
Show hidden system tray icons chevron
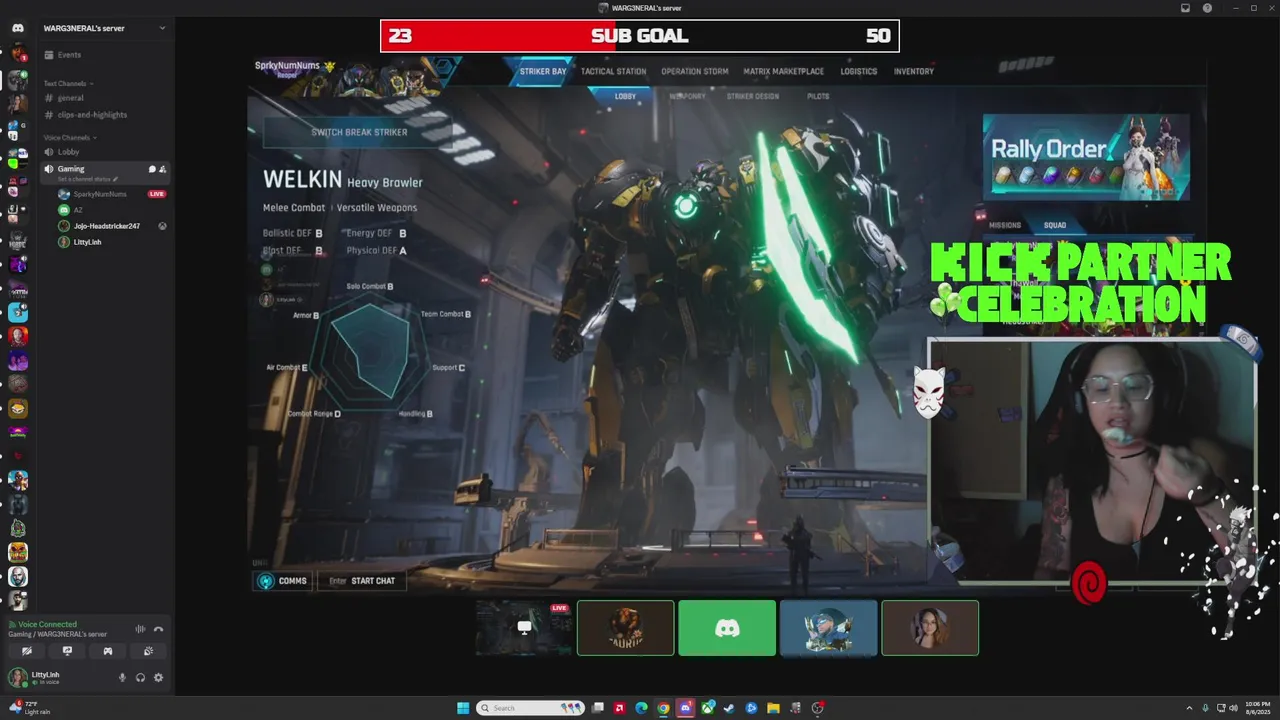pyautogui.click(x=1191, y=708)
